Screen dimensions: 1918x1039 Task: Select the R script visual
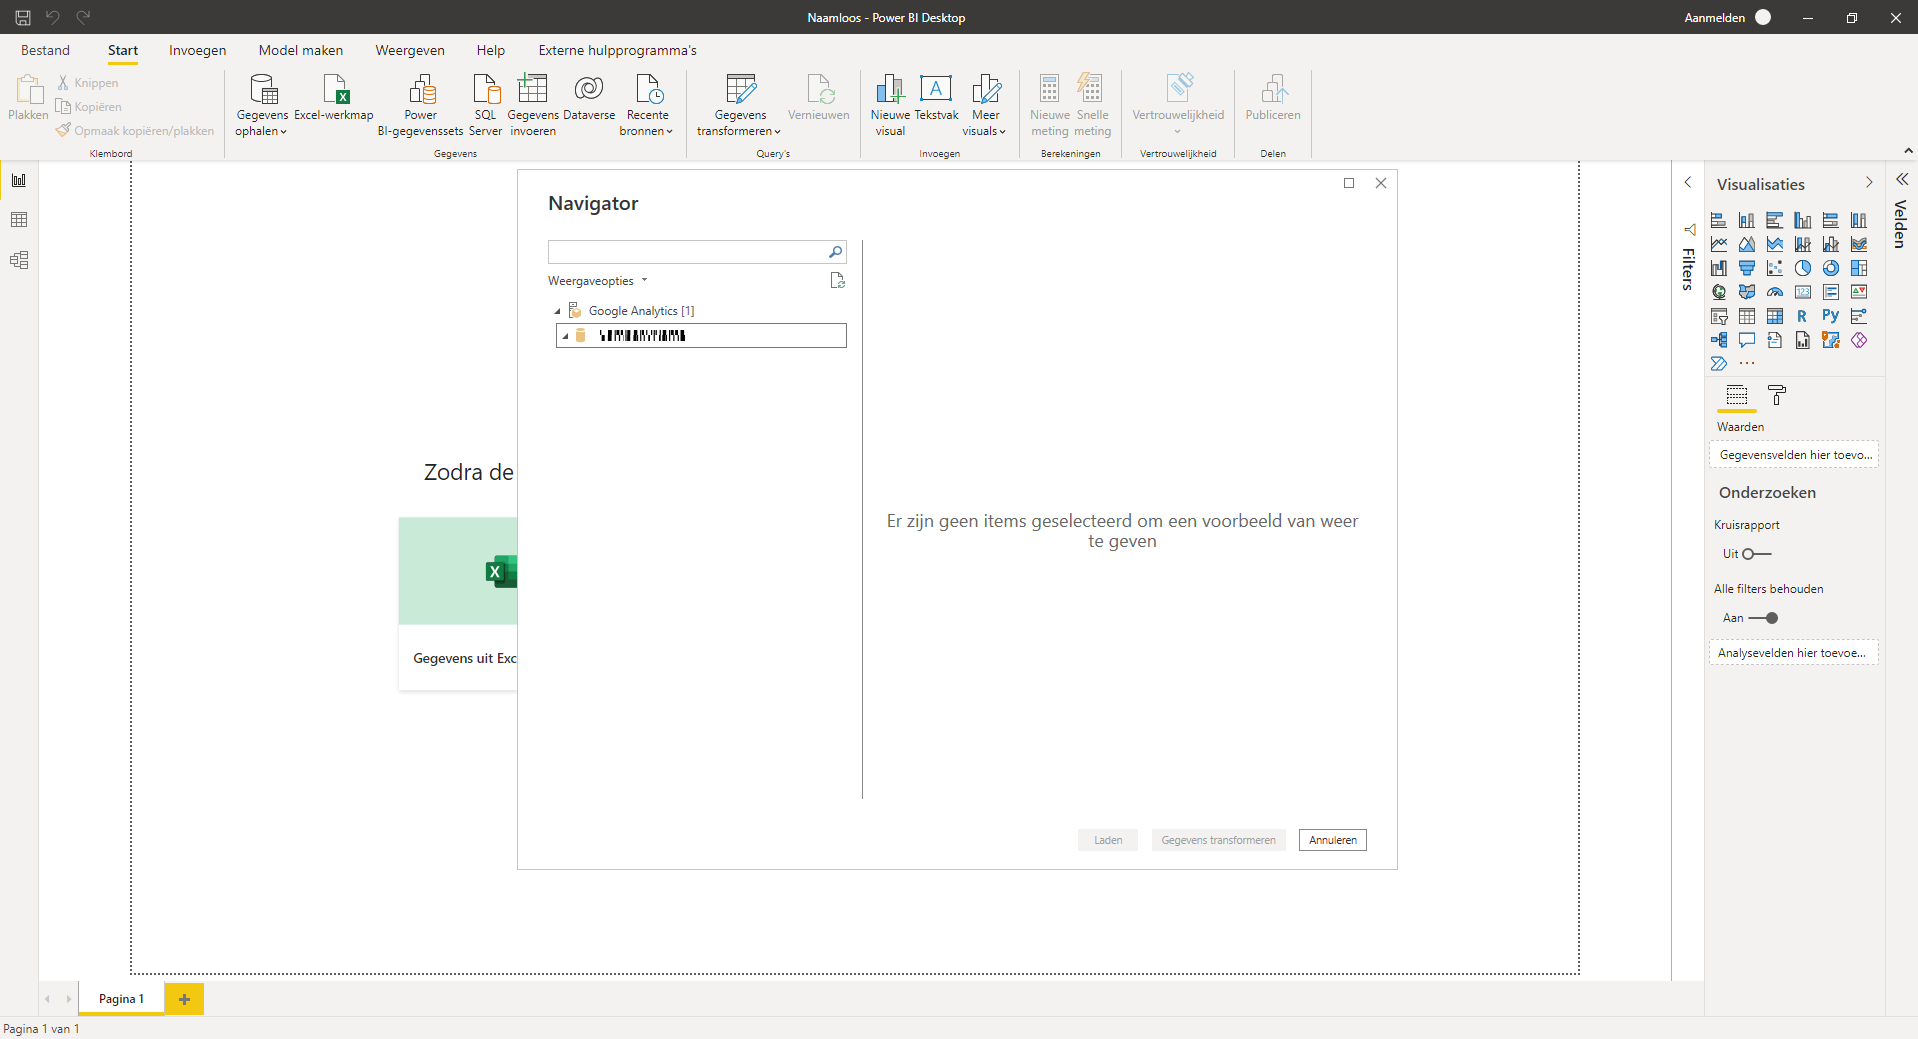[x=1803, y=316]
